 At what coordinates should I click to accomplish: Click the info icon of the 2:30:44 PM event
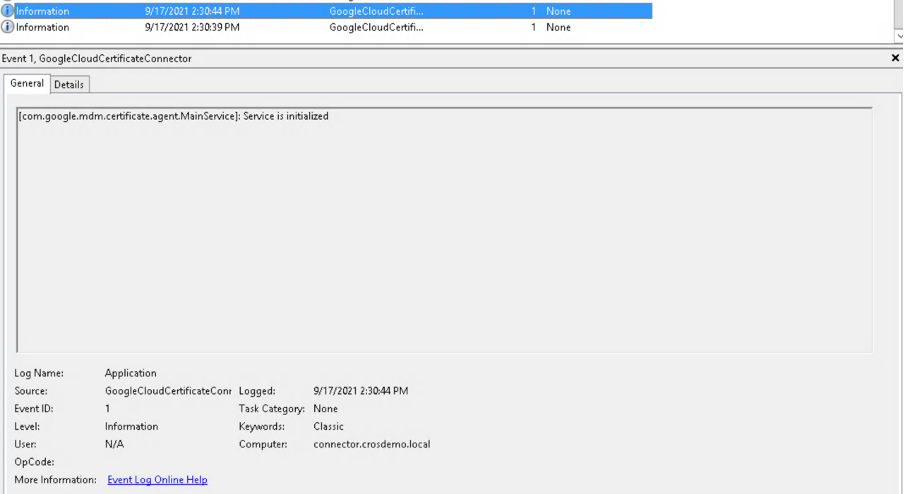[x=8, y=11]
